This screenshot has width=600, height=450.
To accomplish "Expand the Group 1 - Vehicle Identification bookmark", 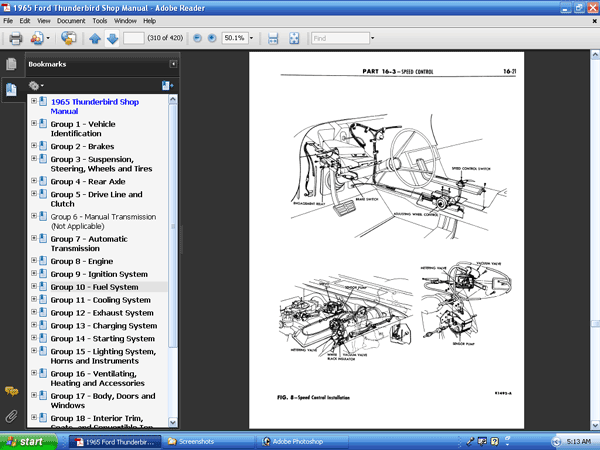I will [34, 123].
